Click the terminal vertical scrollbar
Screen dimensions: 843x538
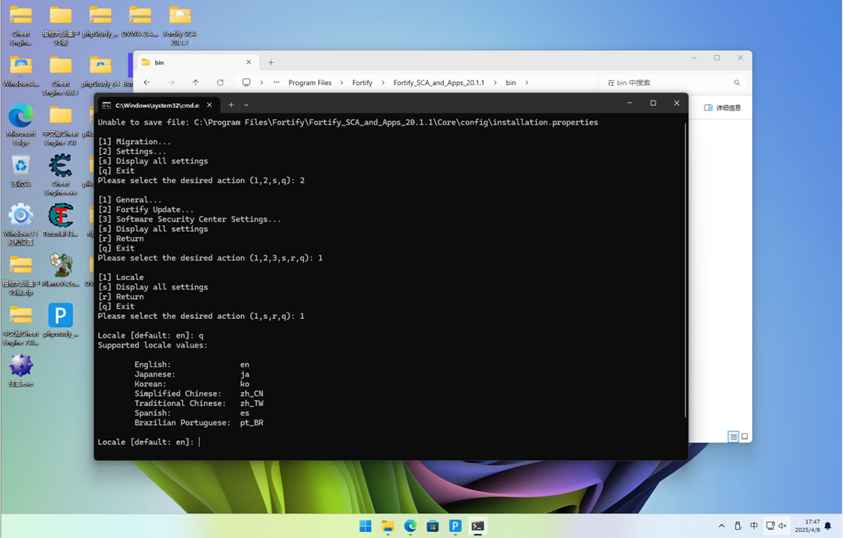(x=685, y=270)
